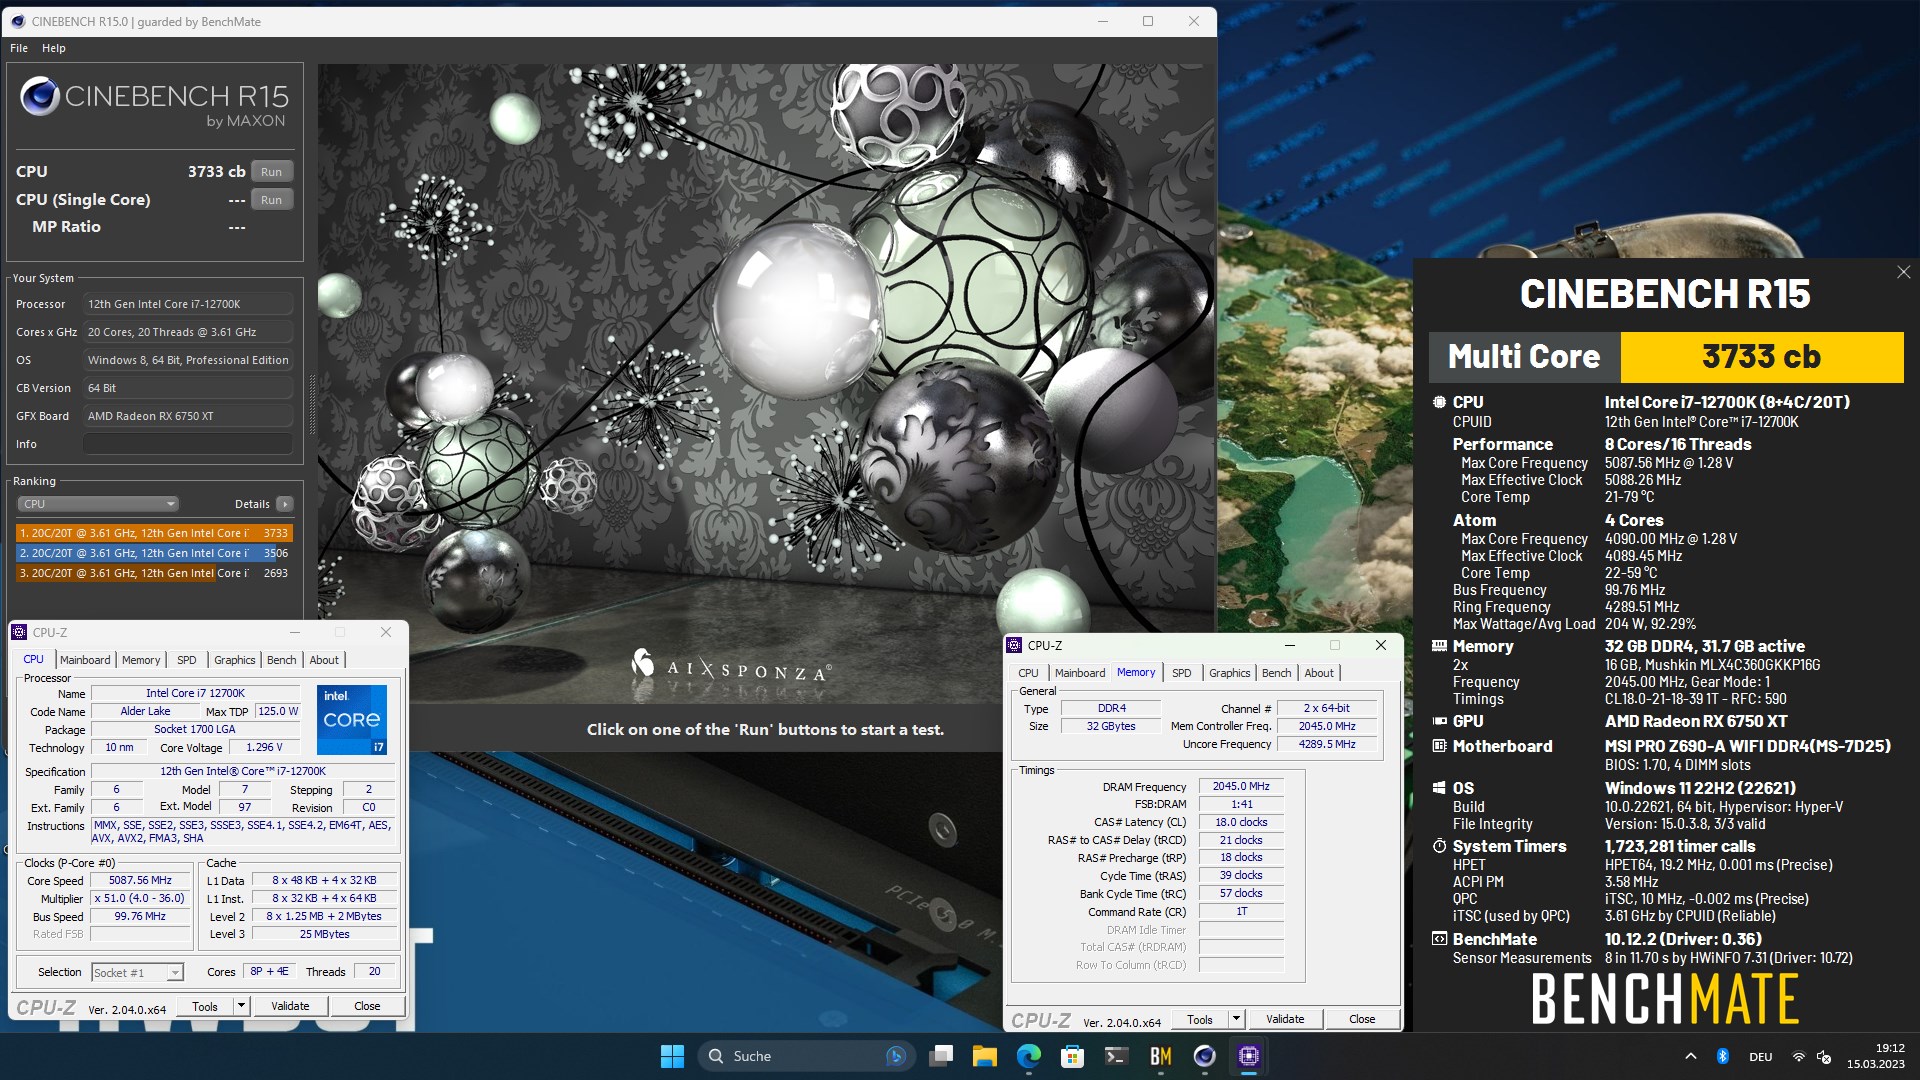Open SPD tab in left CPU-Z window

pyautogui.click(x=187, y=660)
